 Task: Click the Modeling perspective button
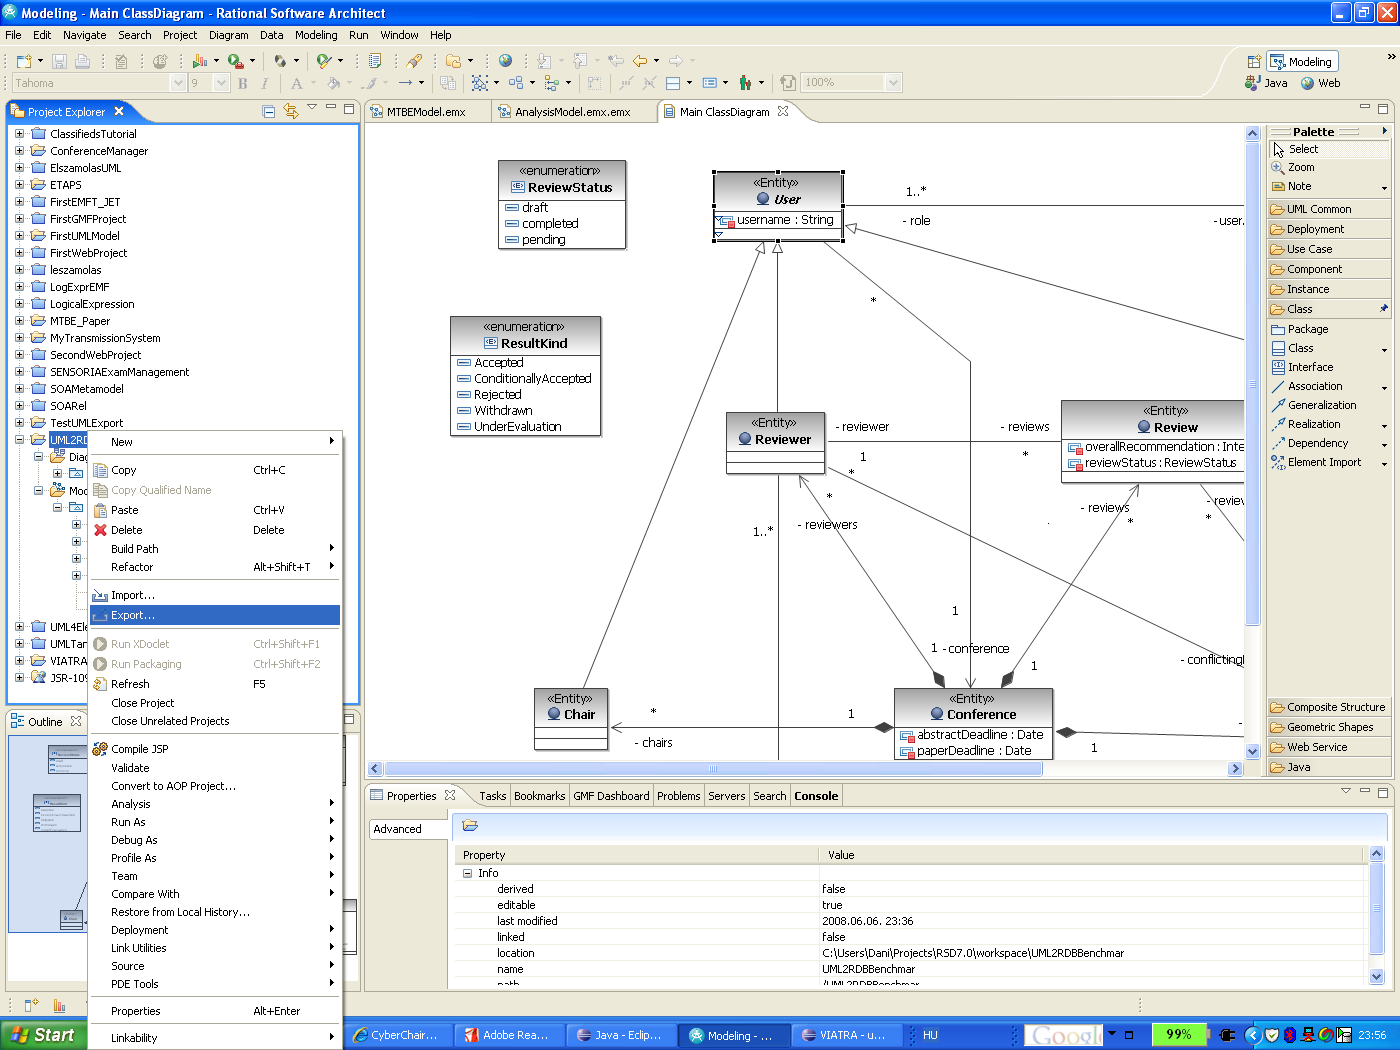tap(1302, 61)
